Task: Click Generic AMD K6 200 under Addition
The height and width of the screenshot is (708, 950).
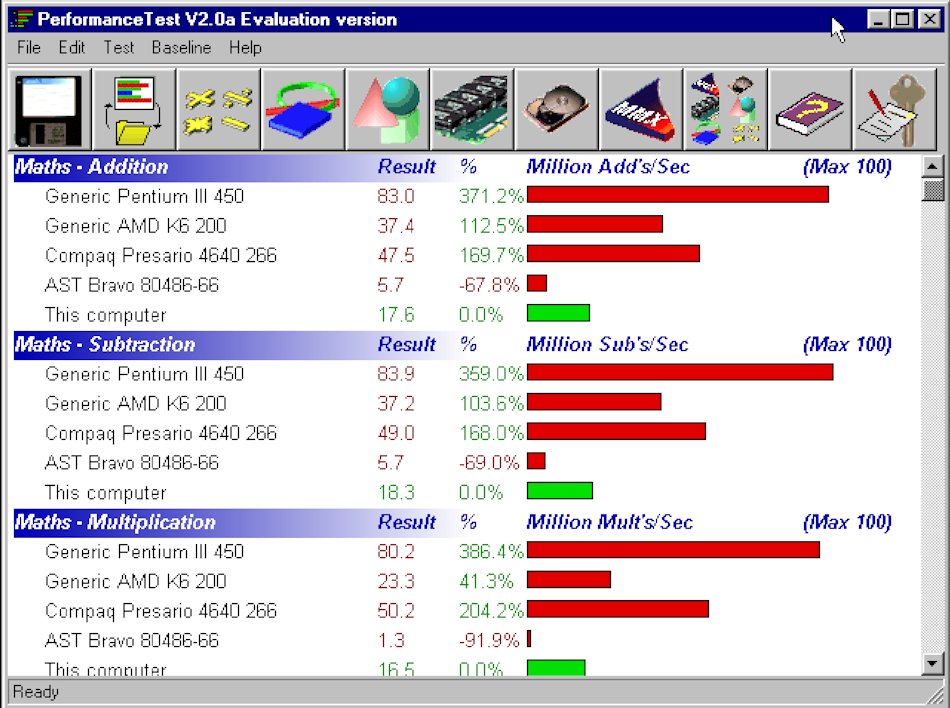Action: pos(136,226)
